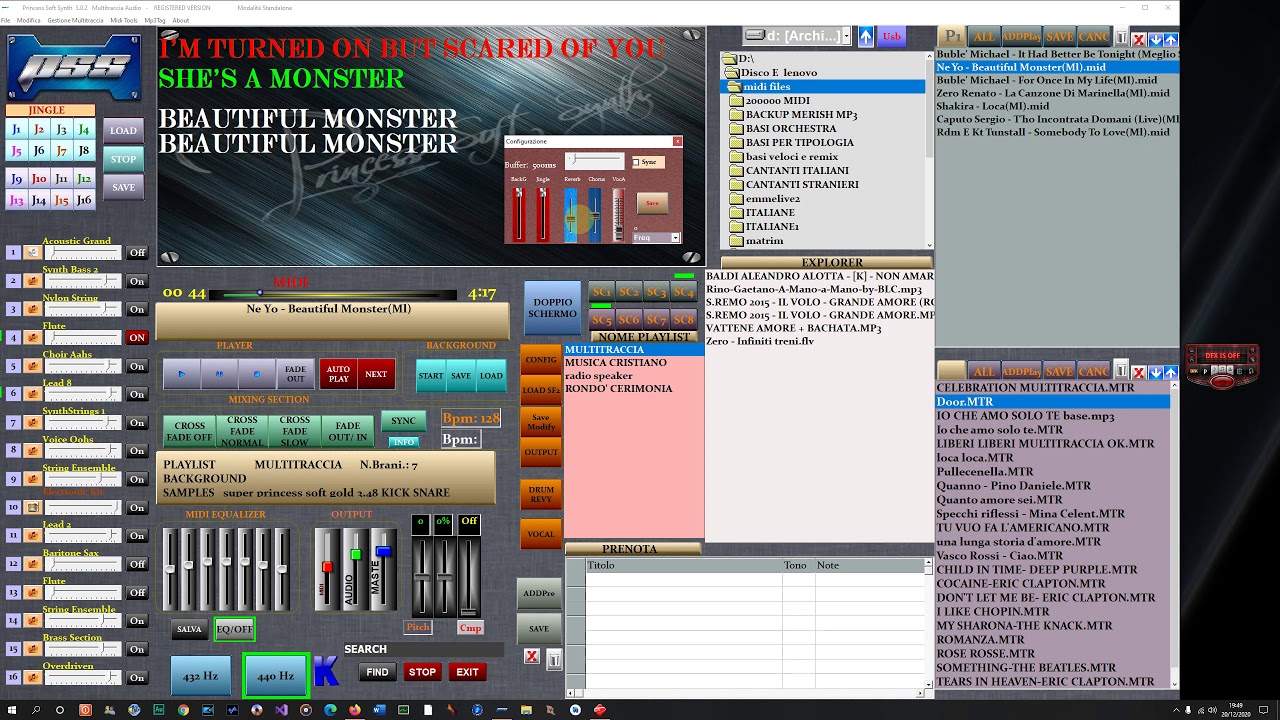1280x720 pixels.
Task: Open the drive selector dropdown
Action: click(846, 36)
